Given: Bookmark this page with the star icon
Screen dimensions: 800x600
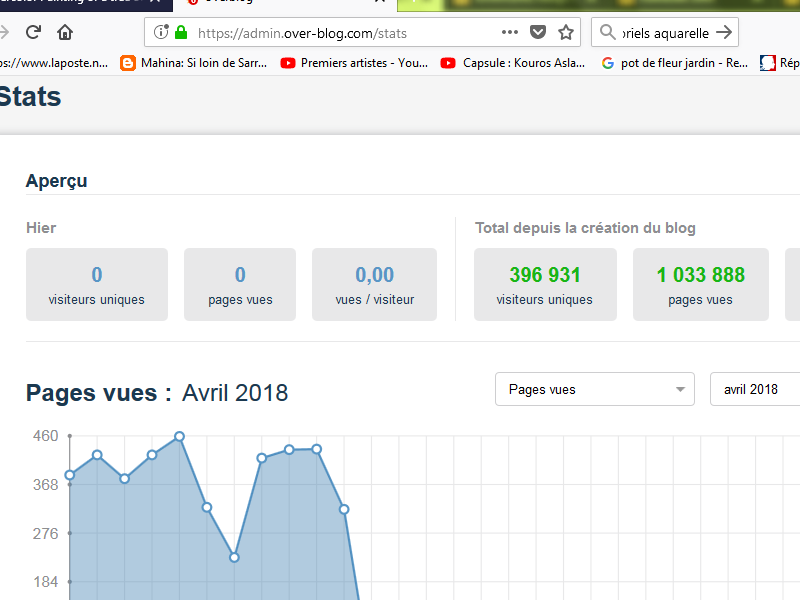Looking at the screenshot, I should (x=566, y=33).
